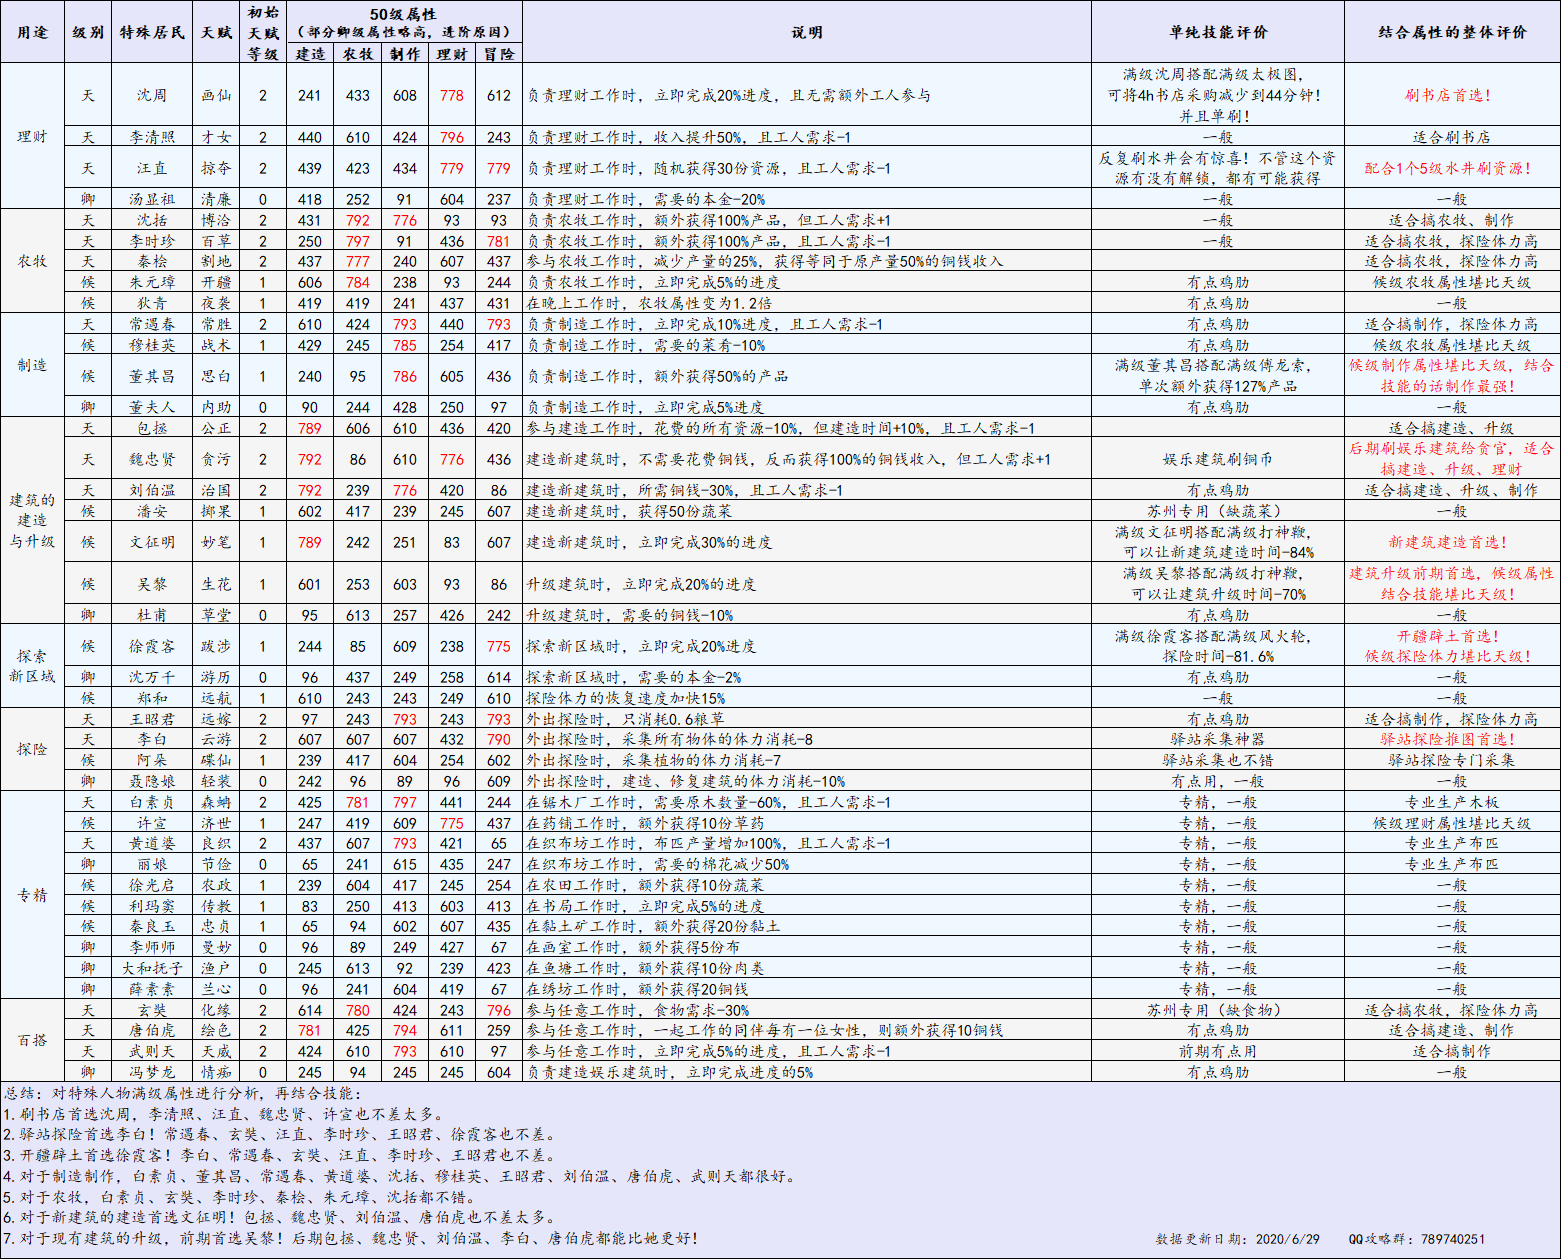This screenshot has height=1260, width=1562.
Task: Select the 云游 talent cell
Action: [216, 739]
